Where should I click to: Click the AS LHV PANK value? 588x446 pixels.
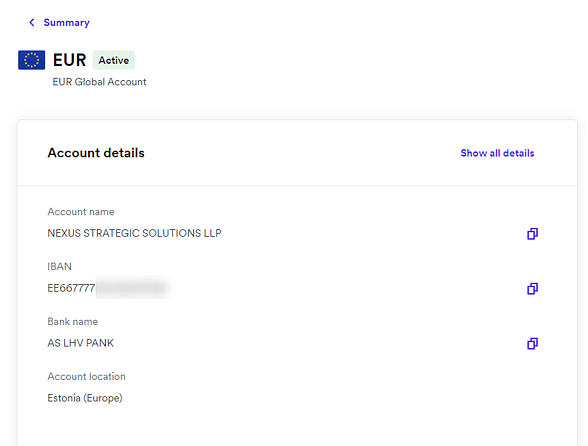(x=80, y=343)
